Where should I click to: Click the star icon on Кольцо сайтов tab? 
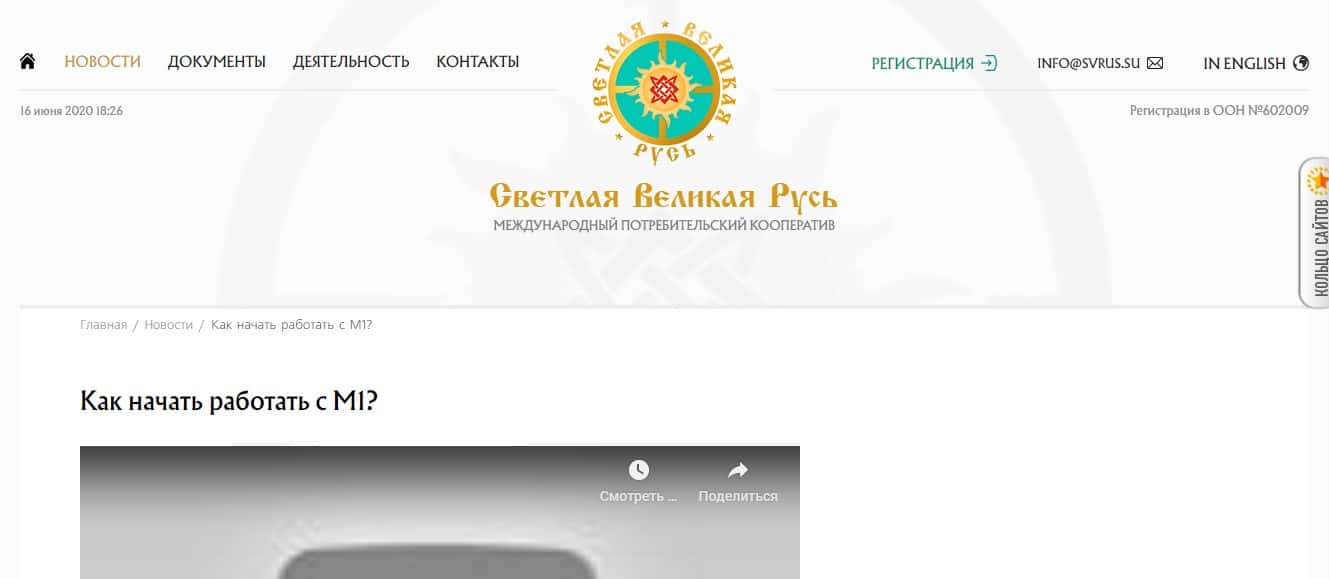point(1320,181)
